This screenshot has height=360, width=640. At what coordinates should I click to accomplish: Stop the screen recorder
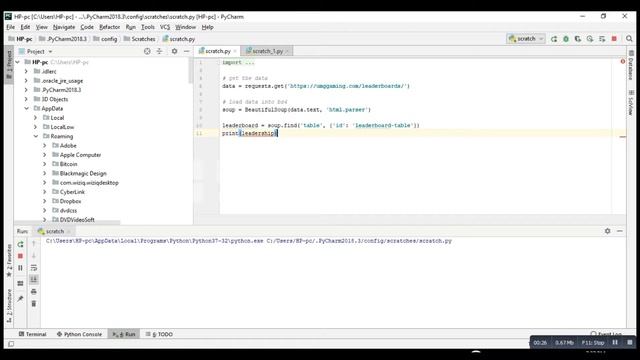629,342
